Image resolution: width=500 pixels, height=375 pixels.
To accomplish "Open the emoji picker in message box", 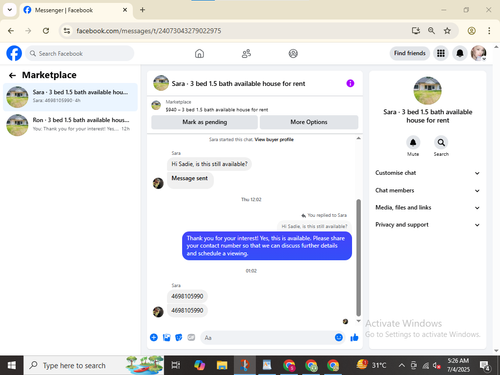I will click(339, 338).
